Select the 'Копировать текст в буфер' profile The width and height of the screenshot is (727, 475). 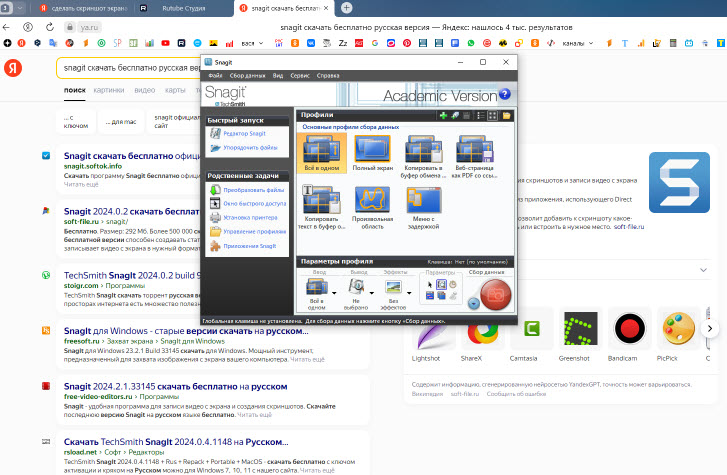[x=321, y=207]
